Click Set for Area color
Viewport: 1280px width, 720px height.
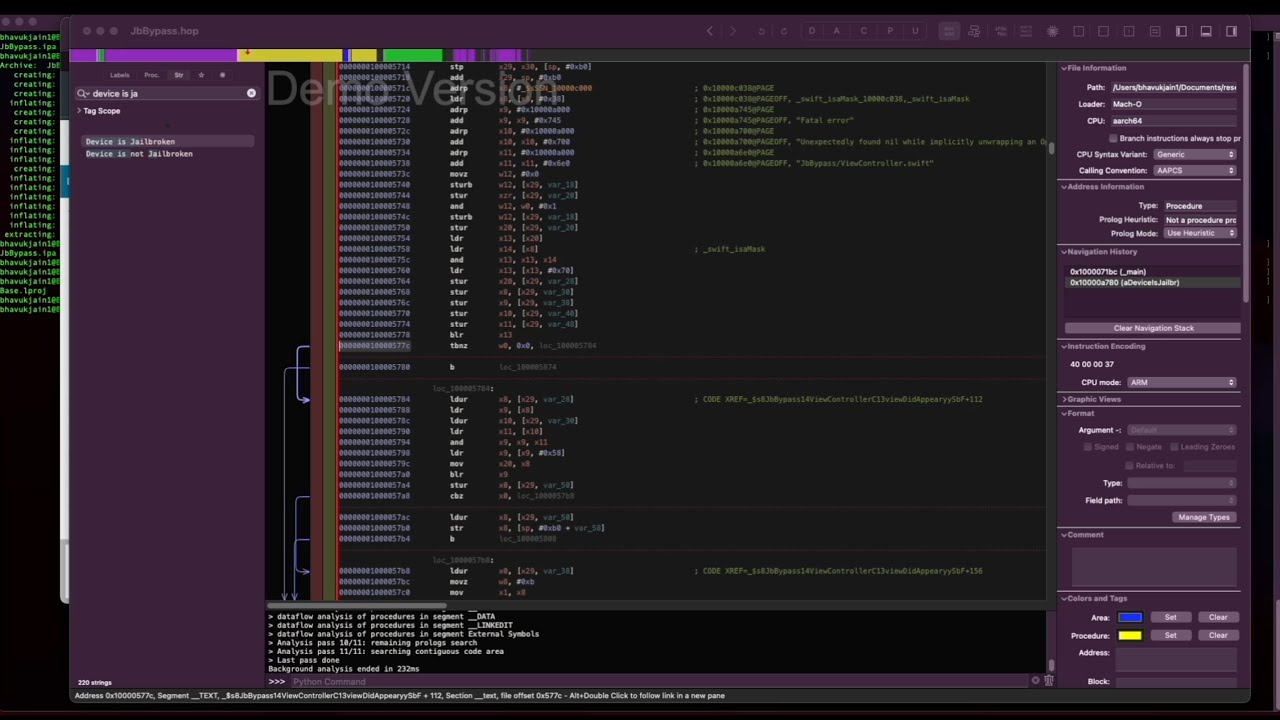click(x=1170, y=617)
